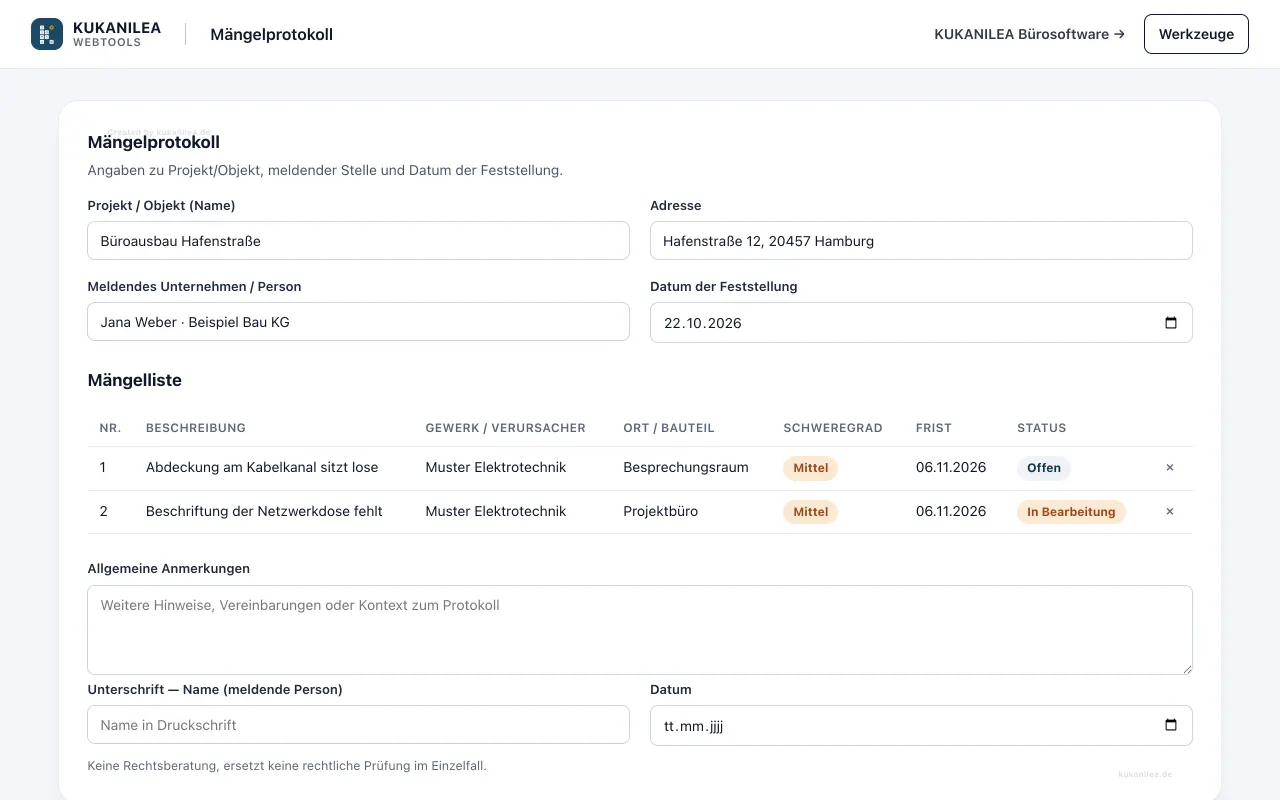
Task: Select 'Beschriftung der Netzwerkdose fehlt' description
Action: tap(264, 511)
